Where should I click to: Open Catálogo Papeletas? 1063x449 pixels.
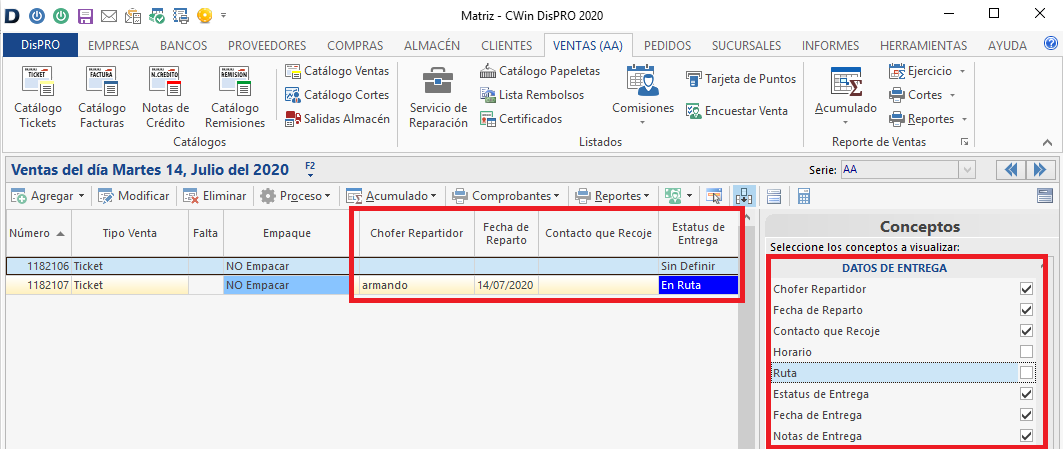(540, 71)
